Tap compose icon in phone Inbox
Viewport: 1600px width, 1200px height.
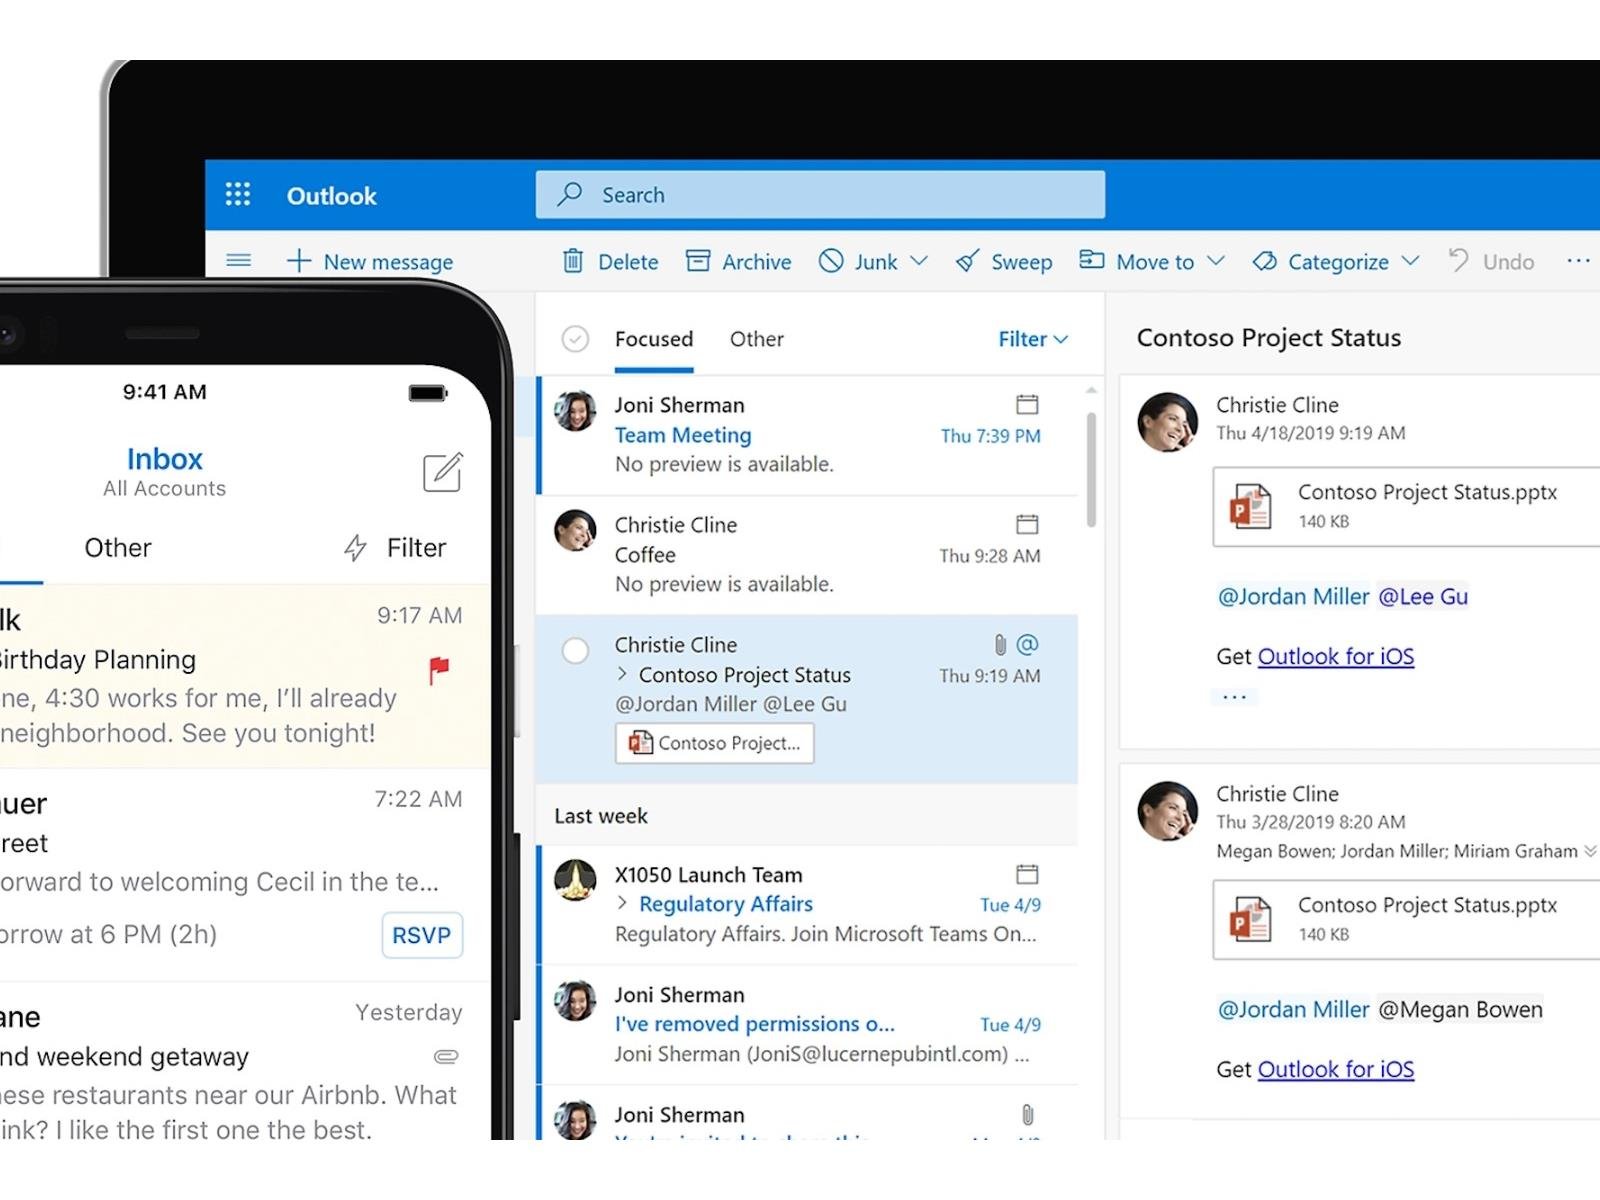[442, 472]
